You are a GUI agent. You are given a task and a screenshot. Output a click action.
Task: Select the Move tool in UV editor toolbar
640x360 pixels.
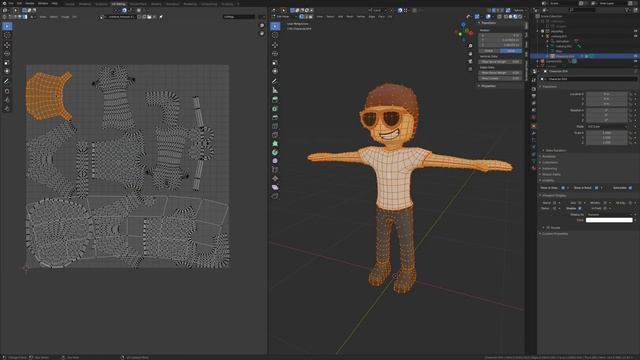coord(7,45)
